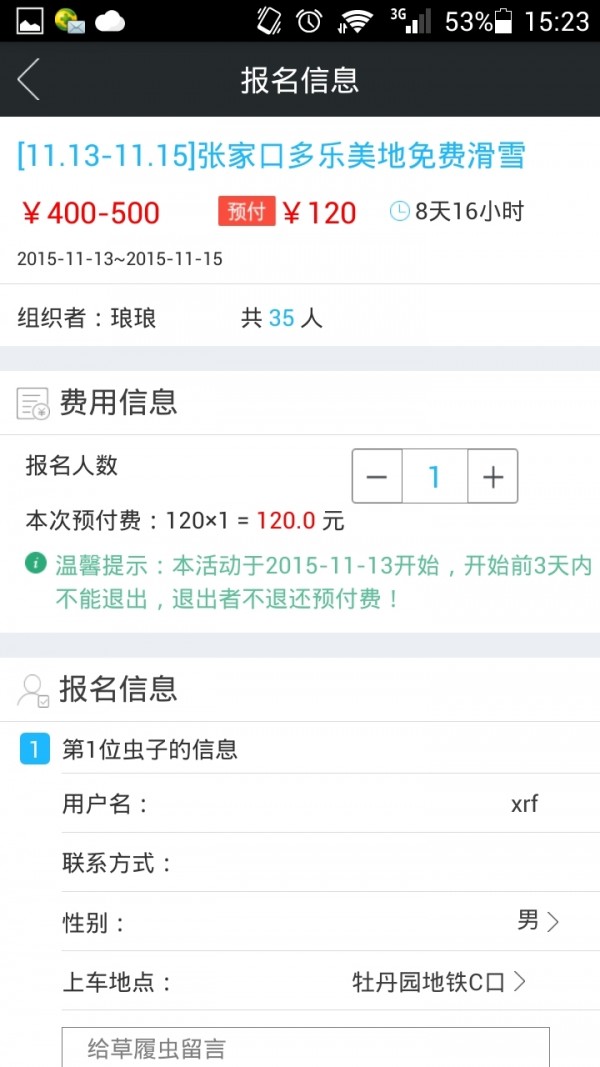Tap the back arrow in header
This screenshot has width=600, height=1067.
[29, 79]
